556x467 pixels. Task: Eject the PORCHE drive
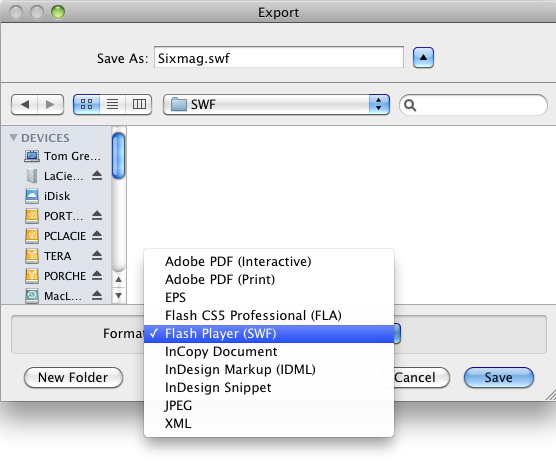97,276
